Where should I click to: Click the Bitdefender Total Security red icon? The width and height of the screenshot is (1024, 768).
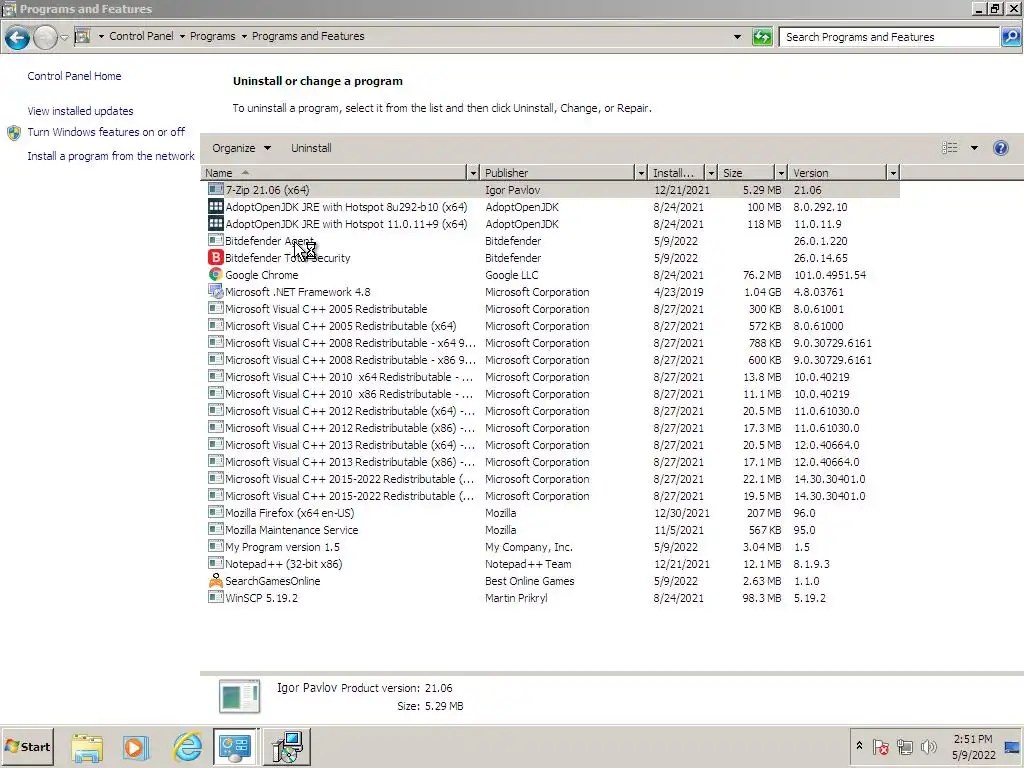[x=216, y=257]
